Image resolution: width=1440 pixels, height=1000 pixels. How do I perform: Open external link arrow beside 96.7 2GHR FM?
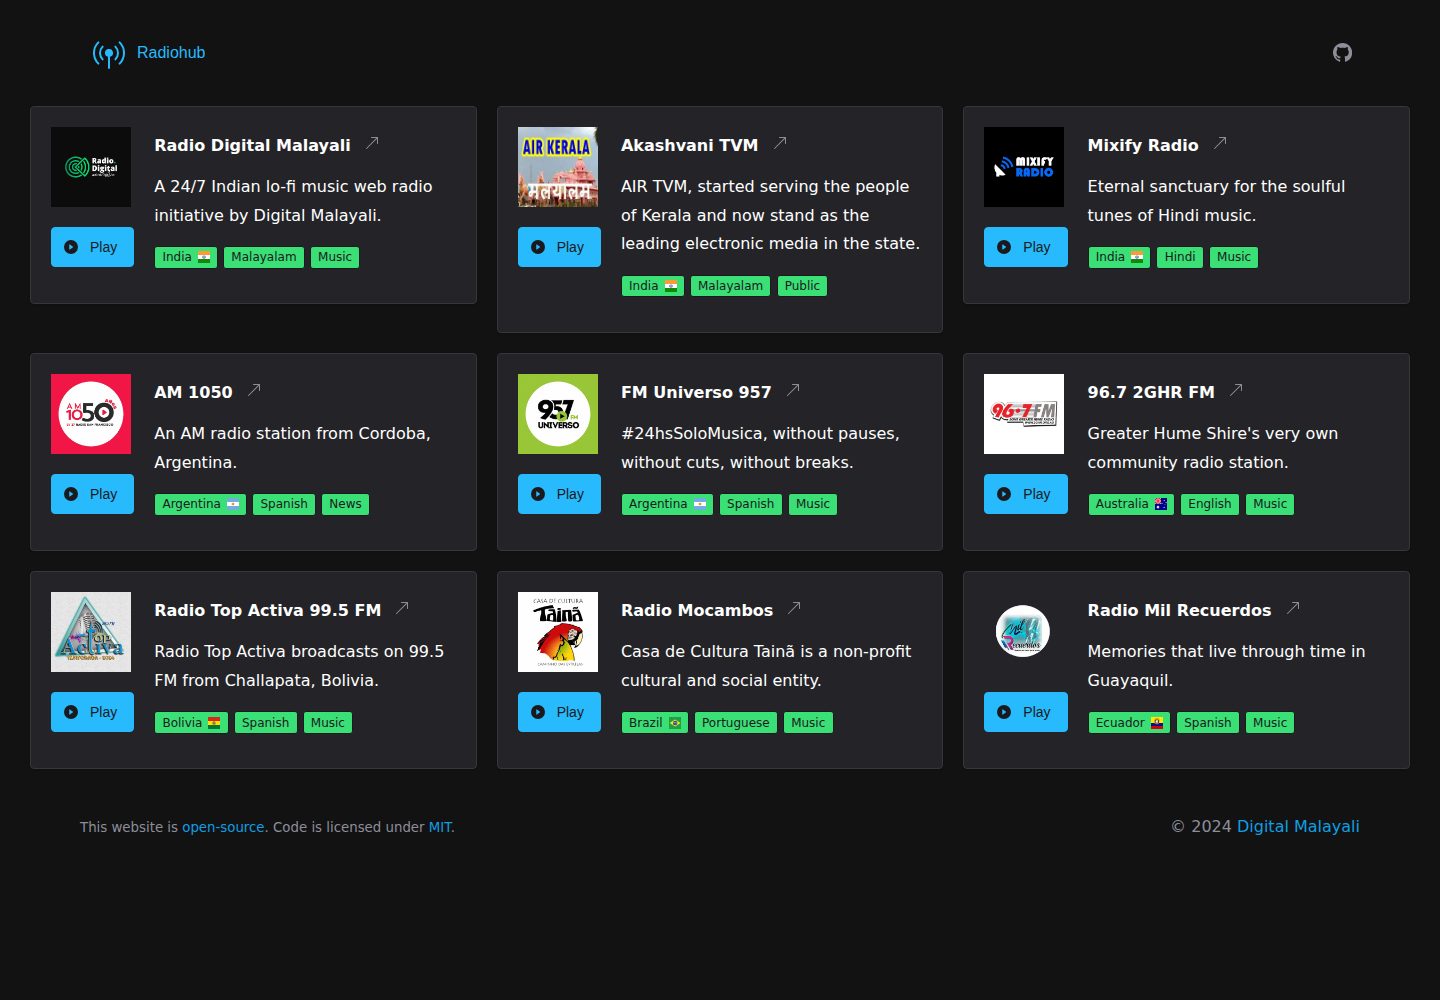tap(1236, 390)
